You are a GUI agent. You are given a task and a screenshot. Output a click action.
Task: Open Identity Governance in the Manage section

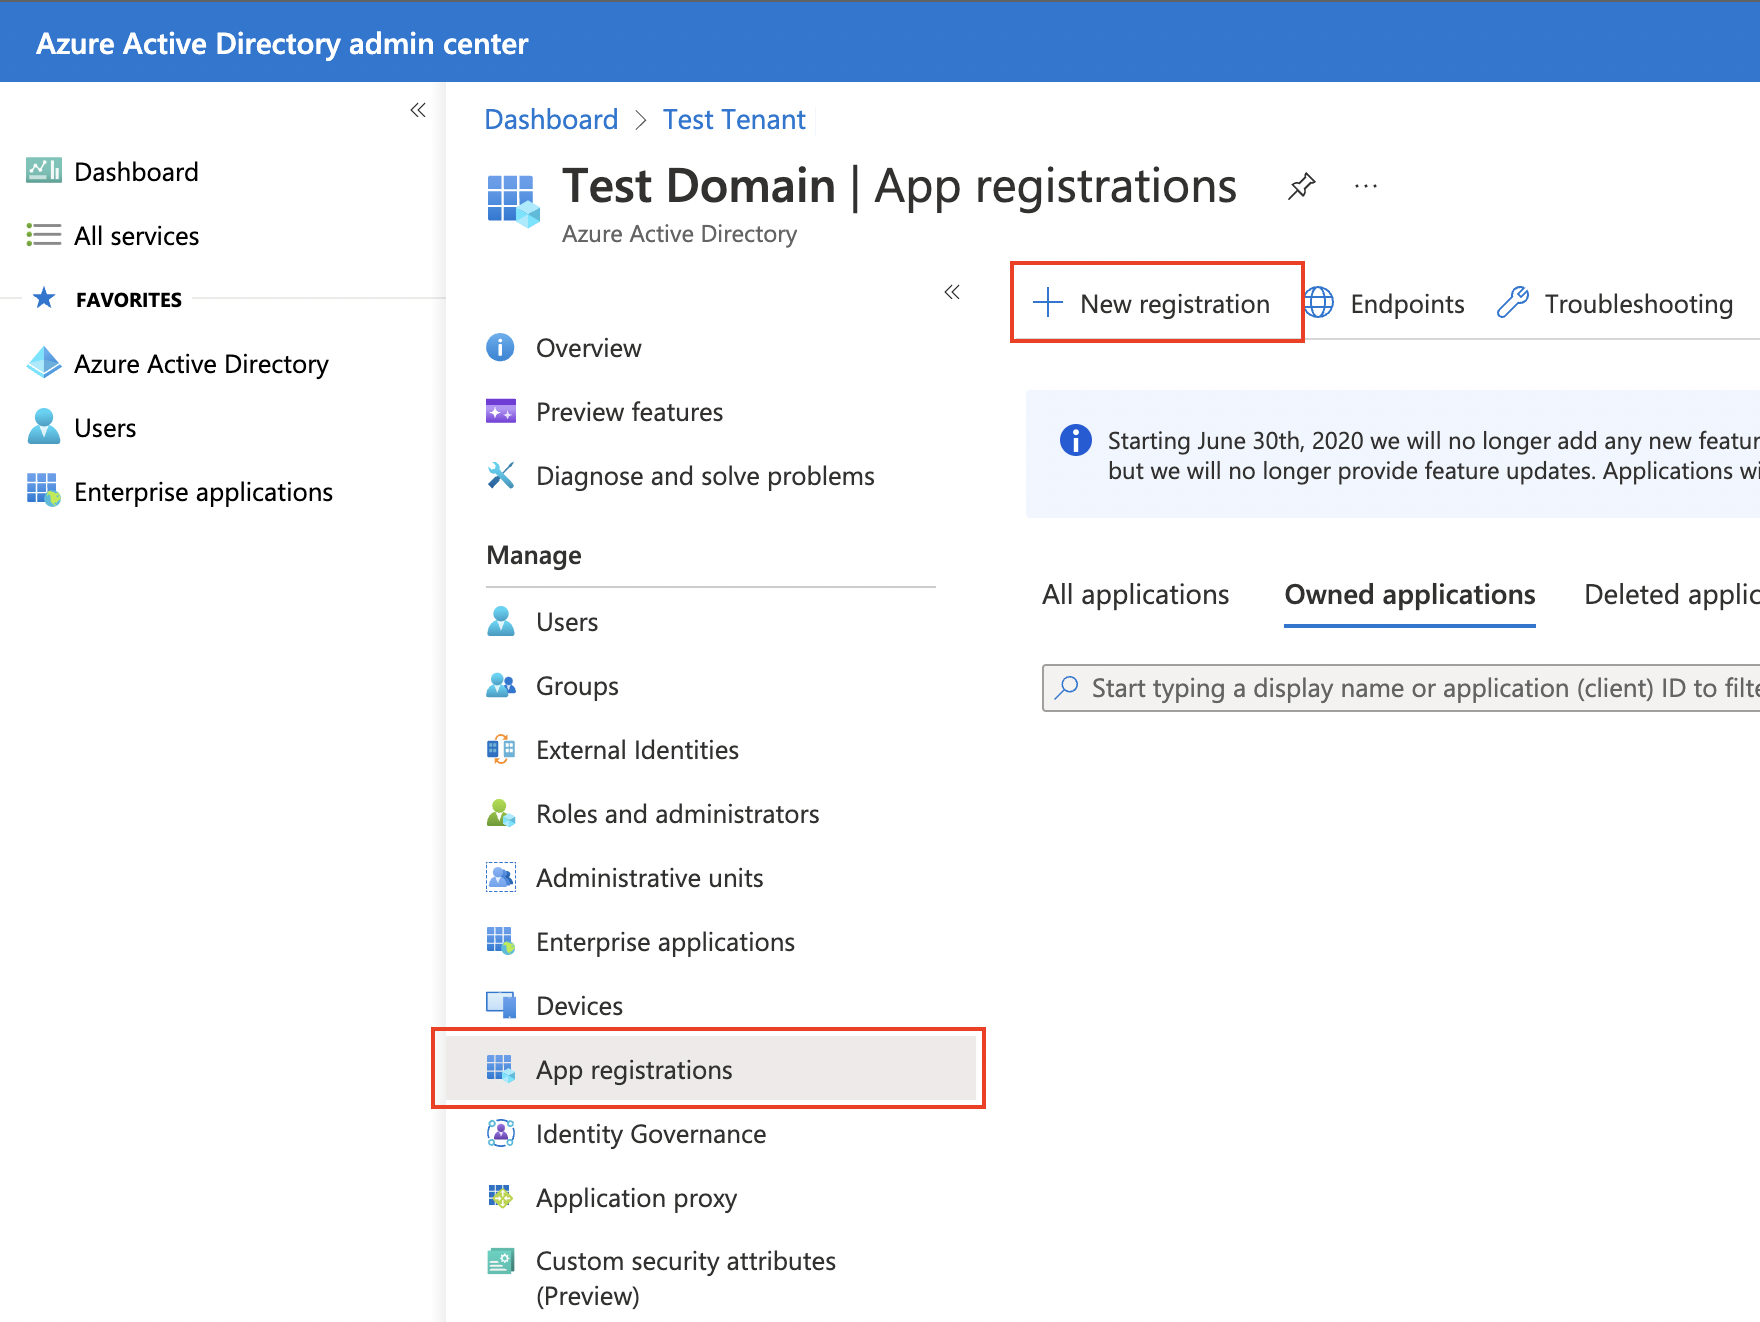pyautogui.click(x=651, y=1133)
